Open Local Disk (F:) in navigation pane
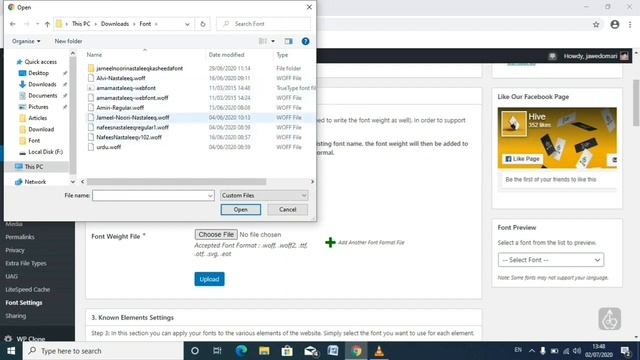Screen dimensions: 640x360 click(x=45, y=152)
